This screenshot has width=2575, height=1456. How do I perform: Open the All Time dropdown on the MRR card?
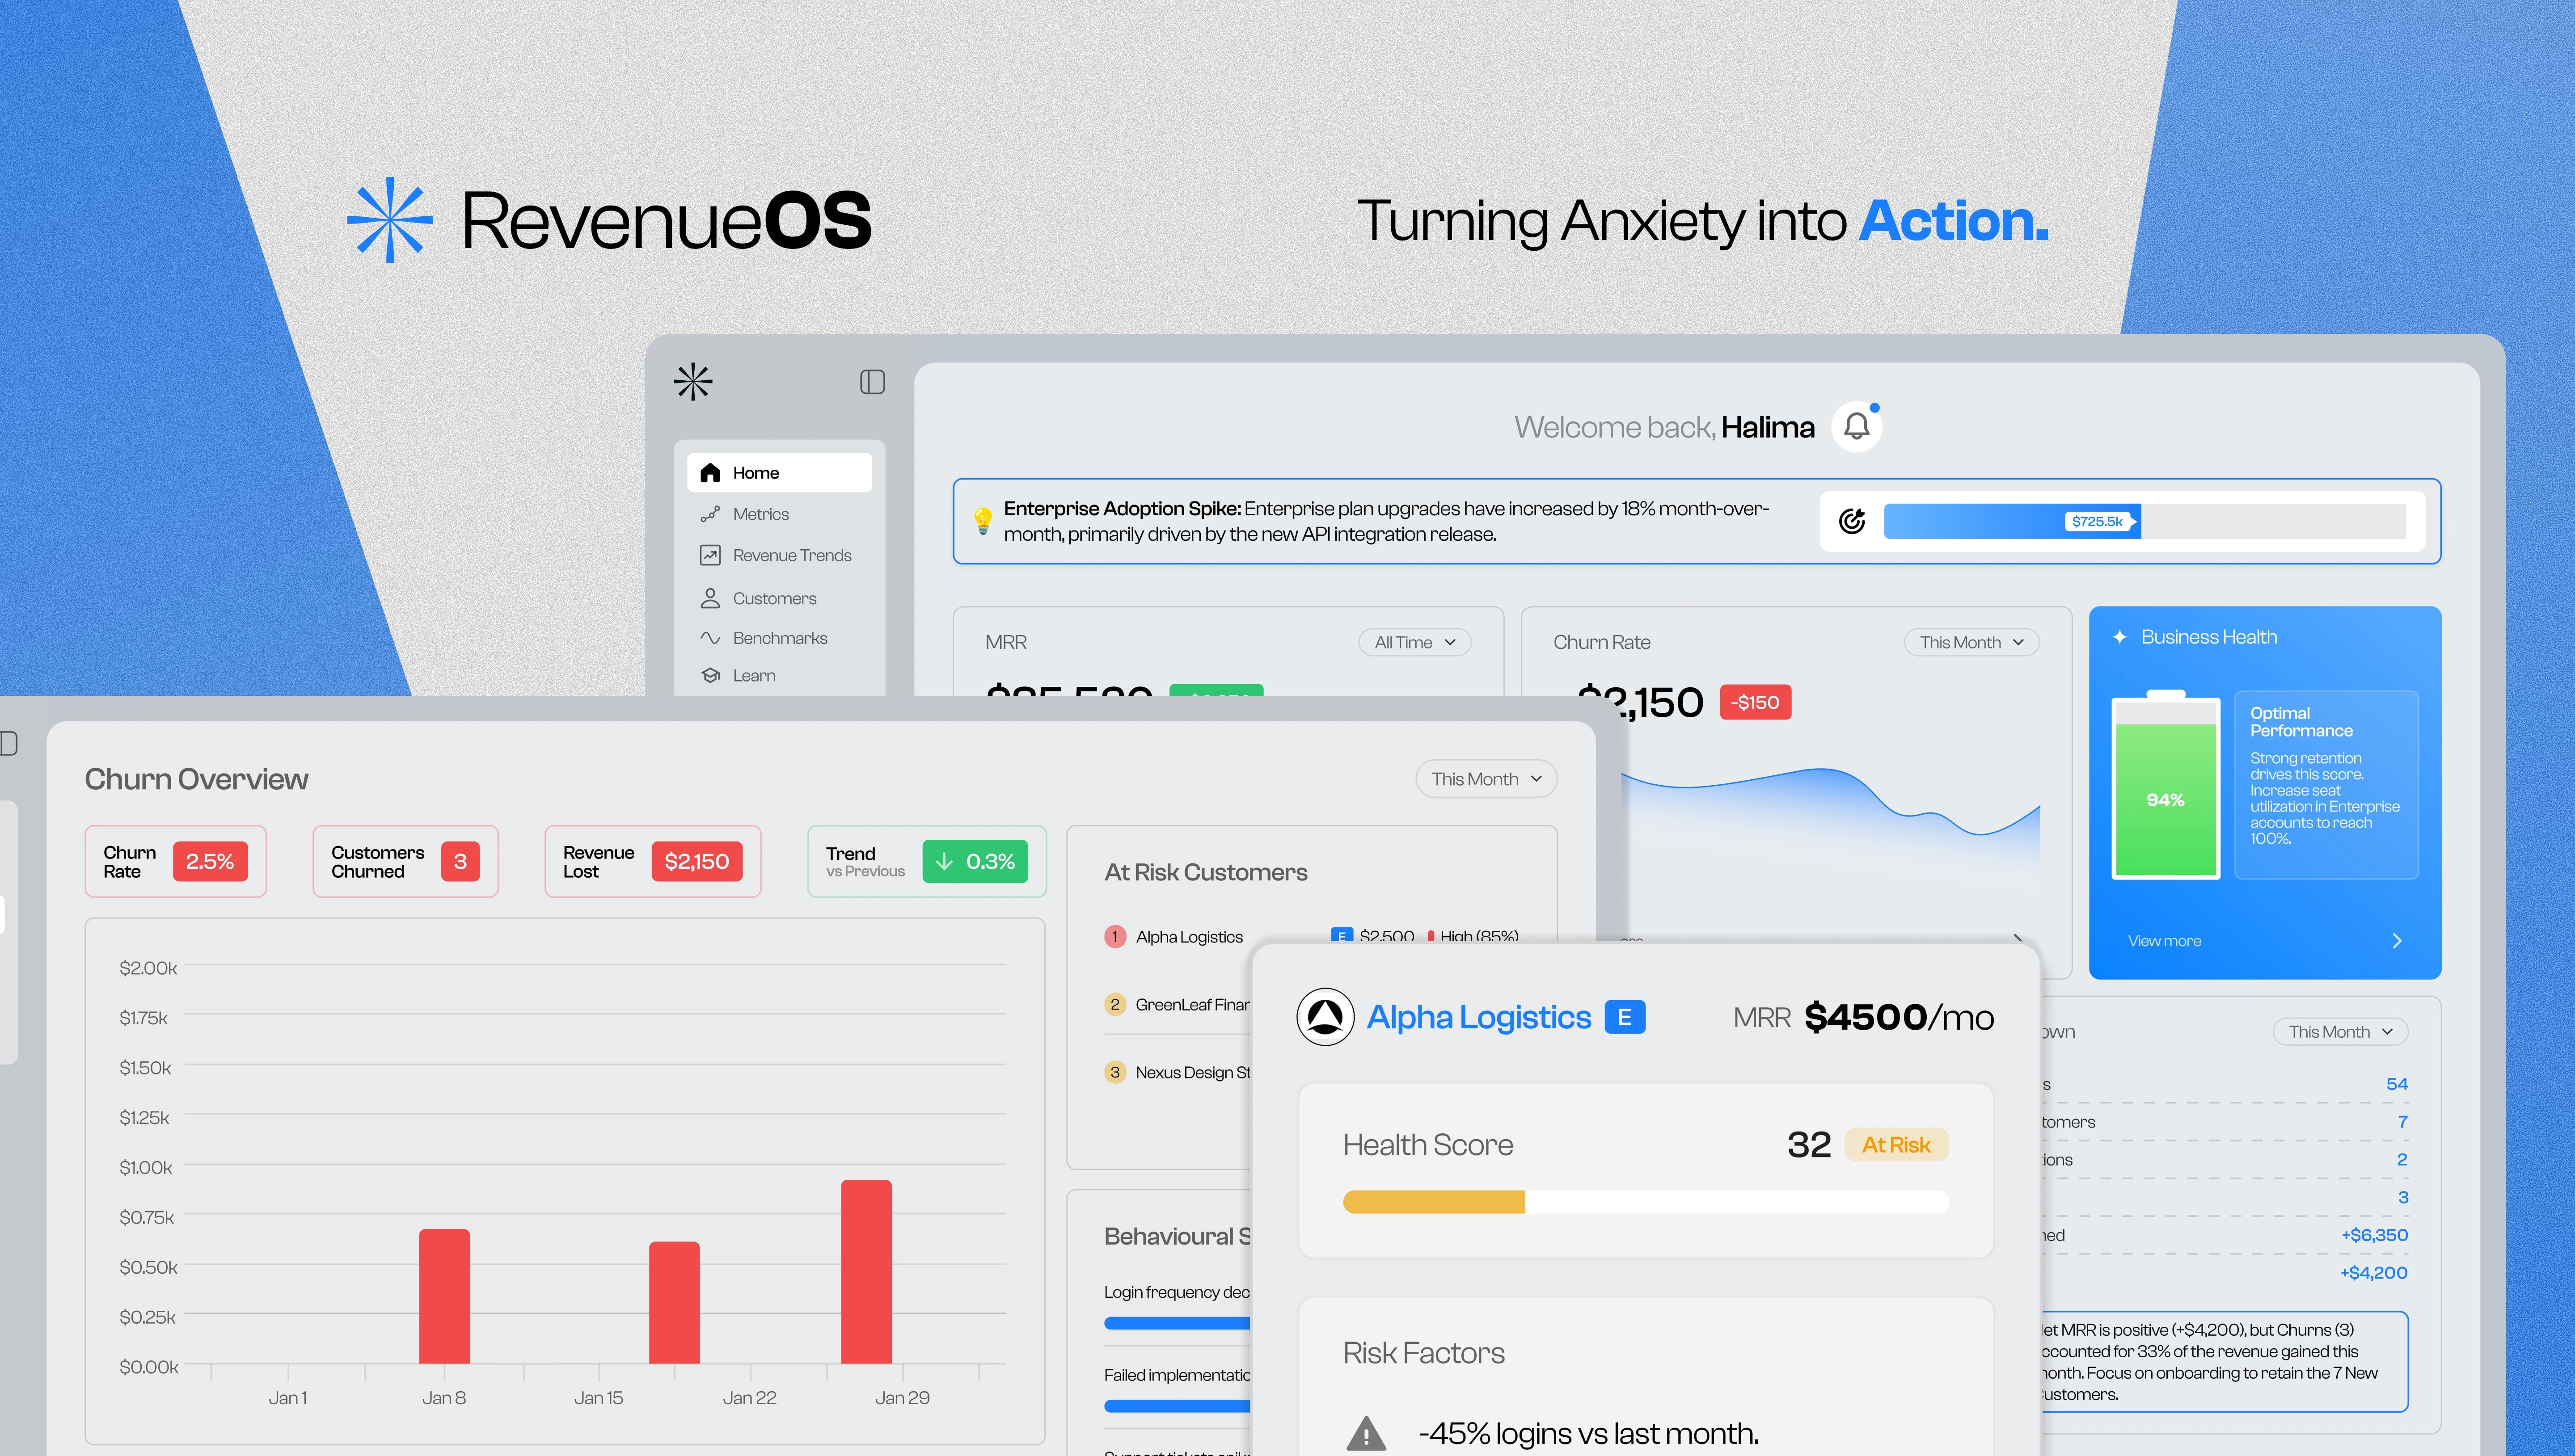click(1414, 642)
